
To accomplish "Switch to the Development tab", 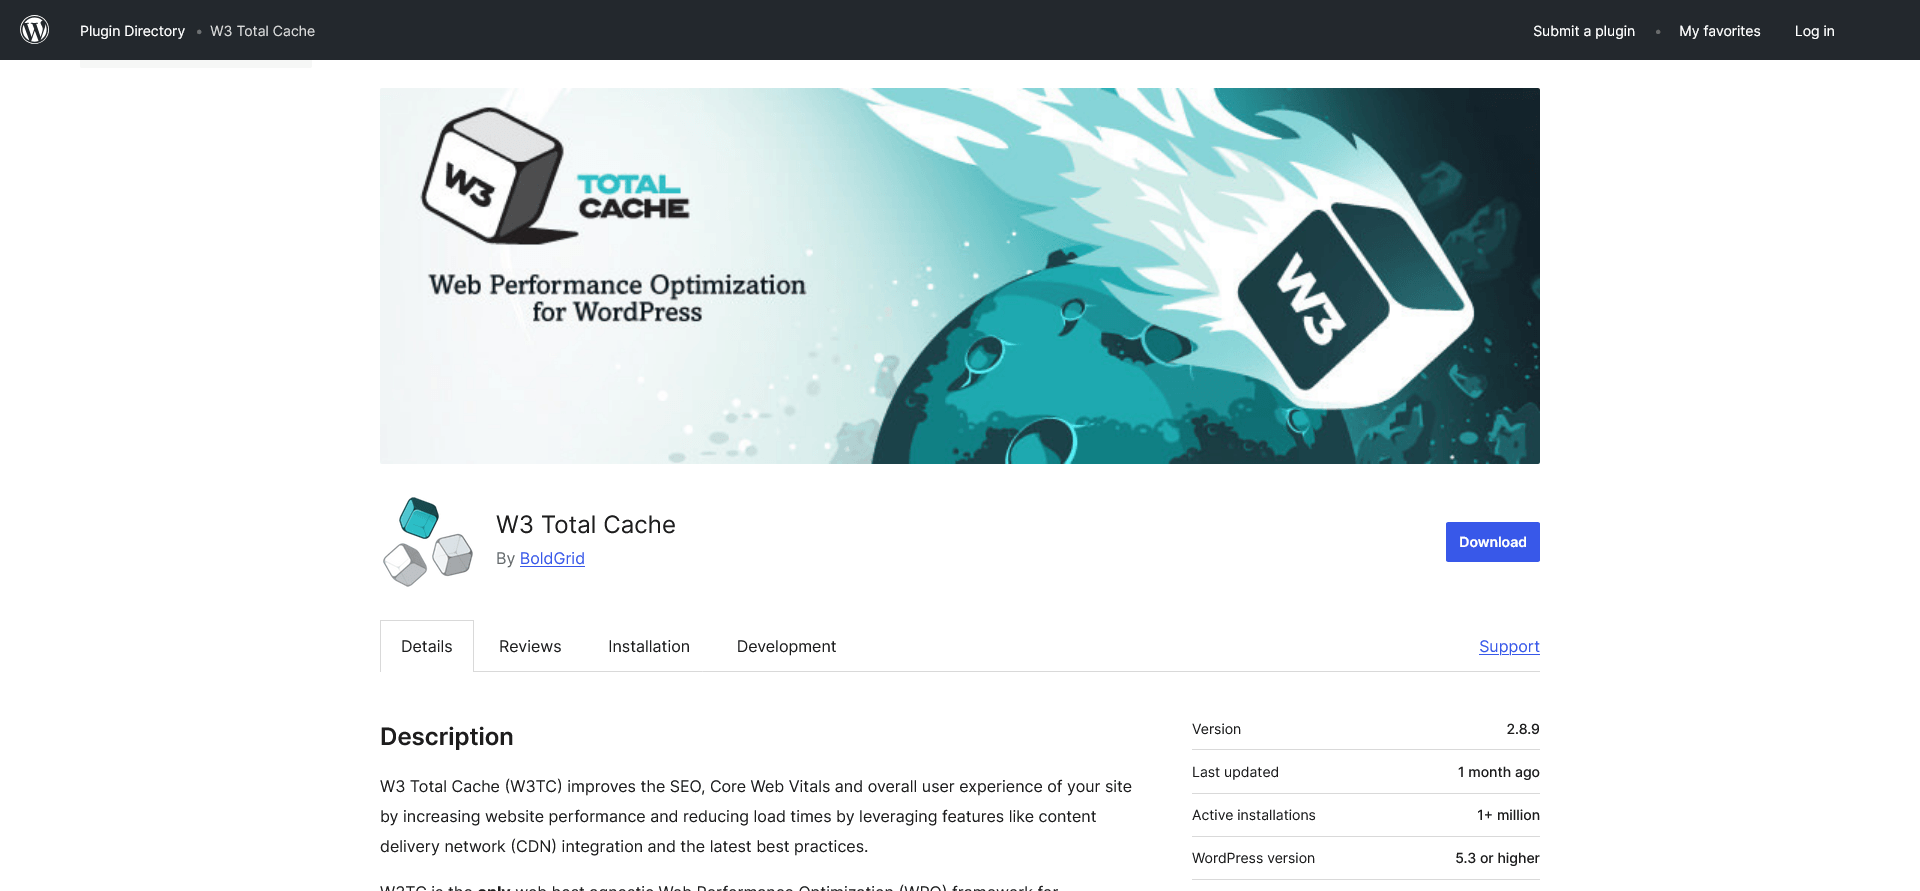I will click(x=786, y=646).
